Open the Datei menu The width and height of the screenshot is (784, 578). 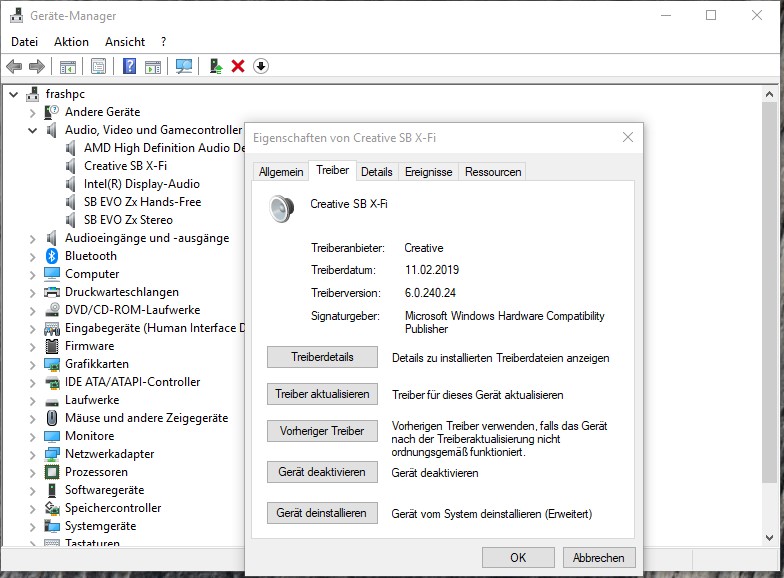tap(24, 42)
